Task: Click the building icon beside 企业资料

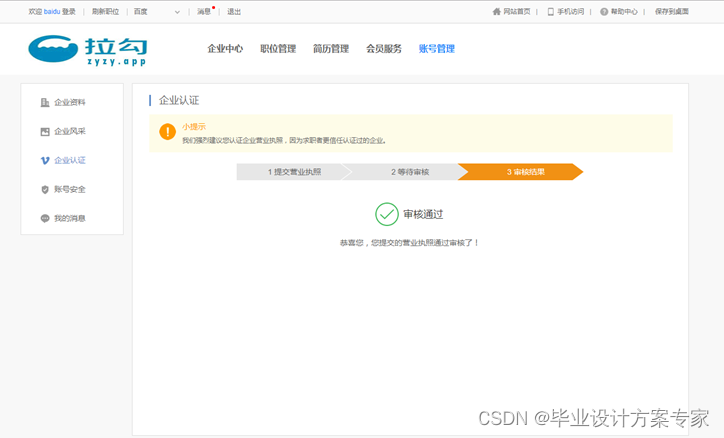Action: 45,102
